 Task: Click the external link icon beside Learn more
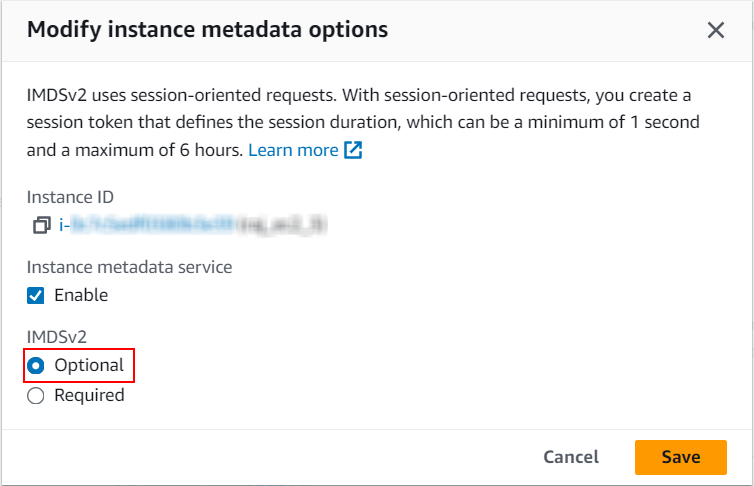point(353,150)
